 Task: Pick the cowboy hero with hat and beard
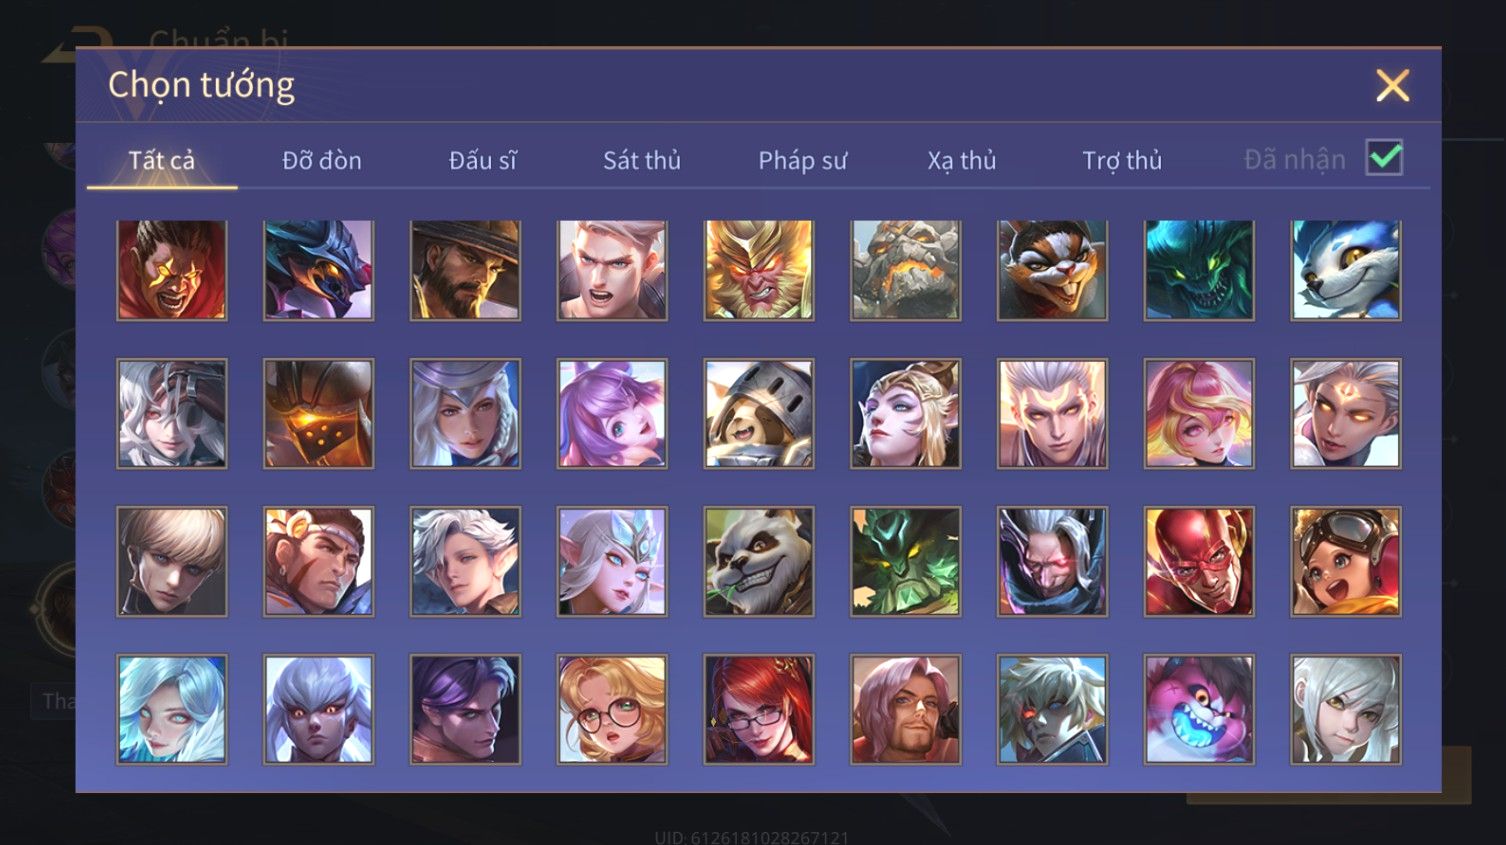pyautogui.click(x=465, y=270)
